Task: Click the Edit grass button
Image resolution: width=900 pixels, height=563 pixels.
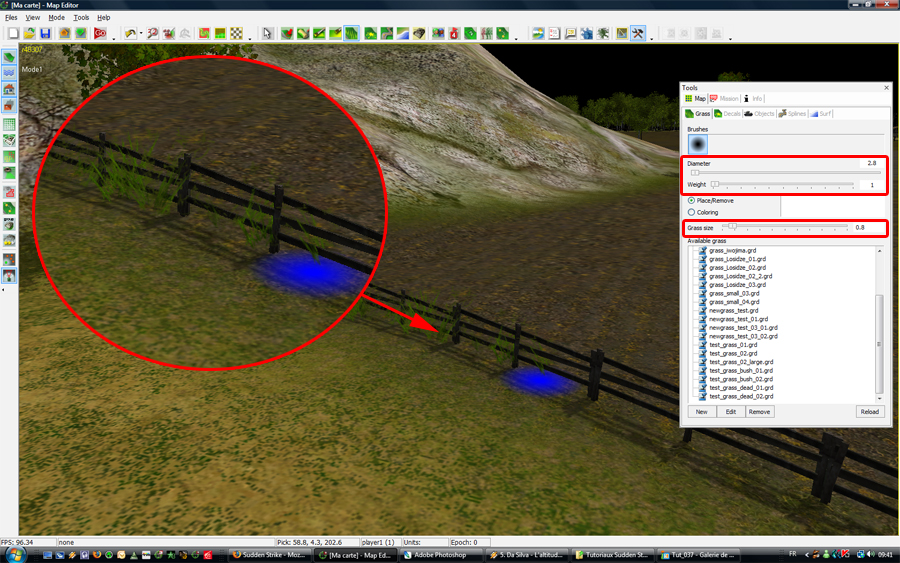Action: click(x=731, y=411)
